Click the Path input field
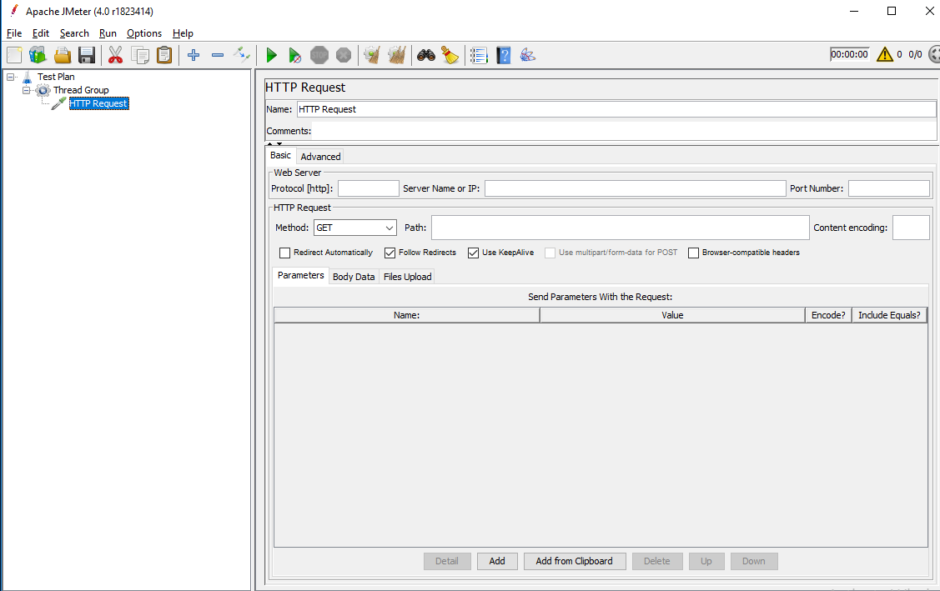Viewport: 940px width, 591px height. [620, 228]
